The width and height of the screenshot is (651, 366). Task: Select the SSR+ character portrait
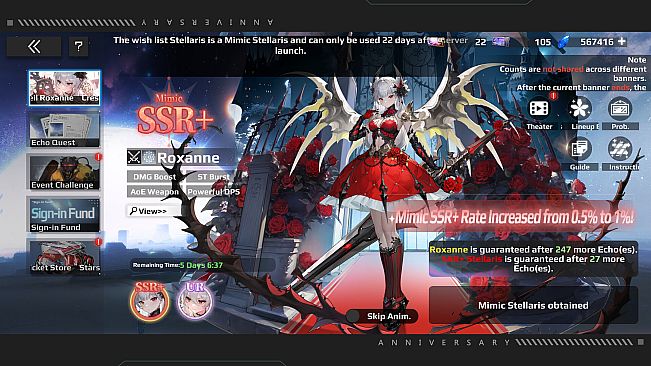[149, 301]
